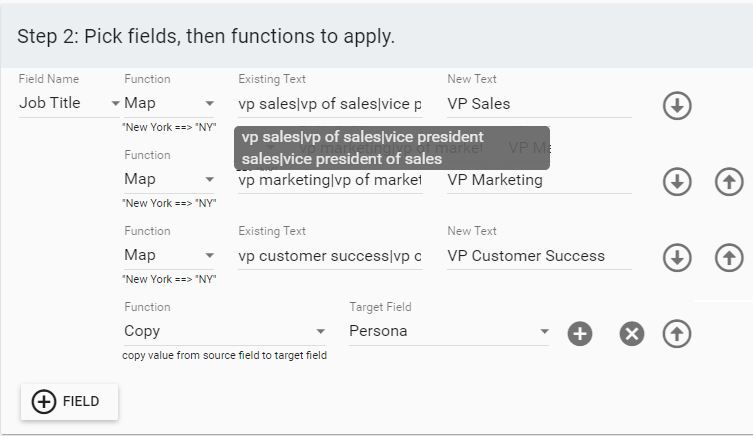
Task: Move the Copy function row up
Action: [x=677, y=334]
